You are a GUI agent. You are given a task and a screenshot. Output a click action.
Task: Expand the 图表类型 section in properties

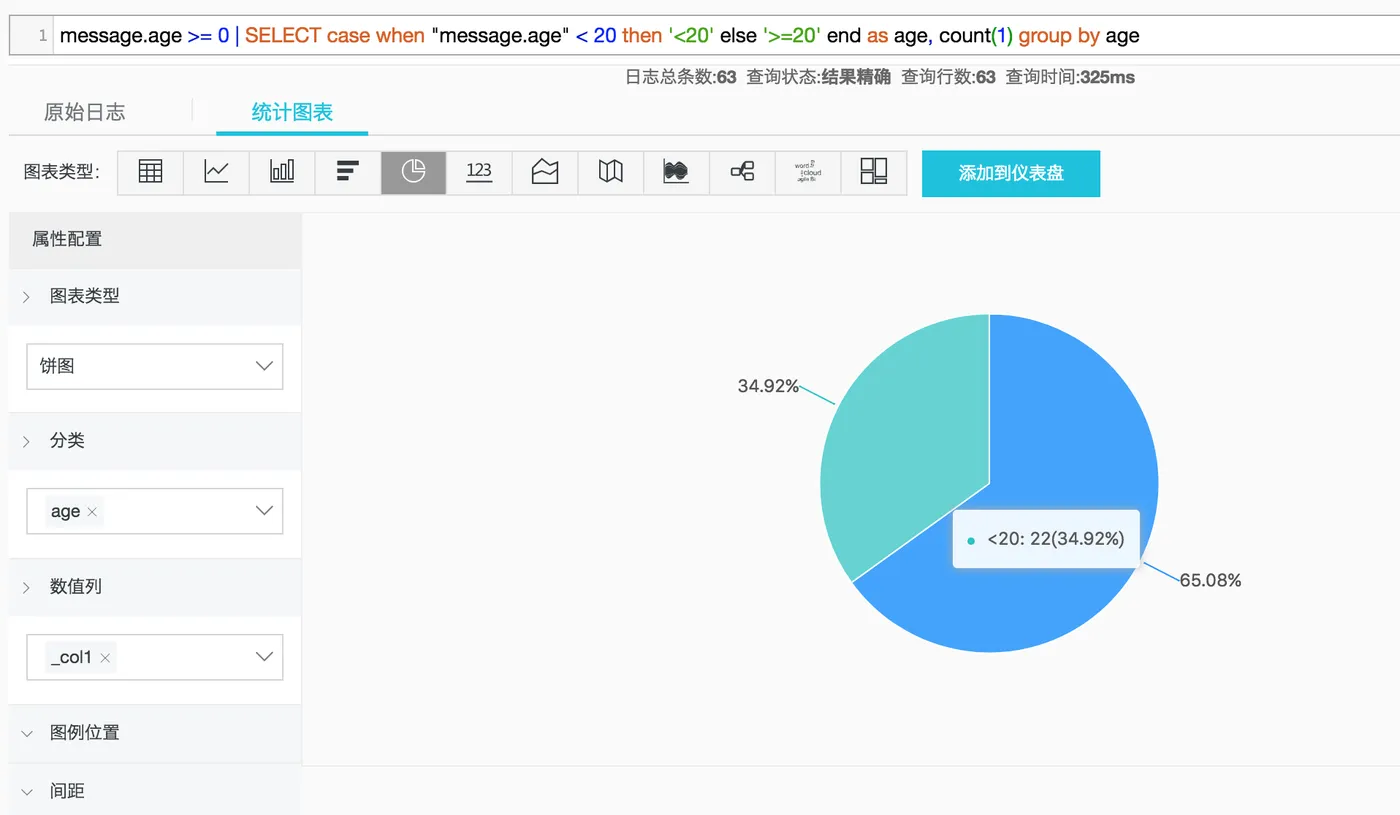[x=154, y=296]
